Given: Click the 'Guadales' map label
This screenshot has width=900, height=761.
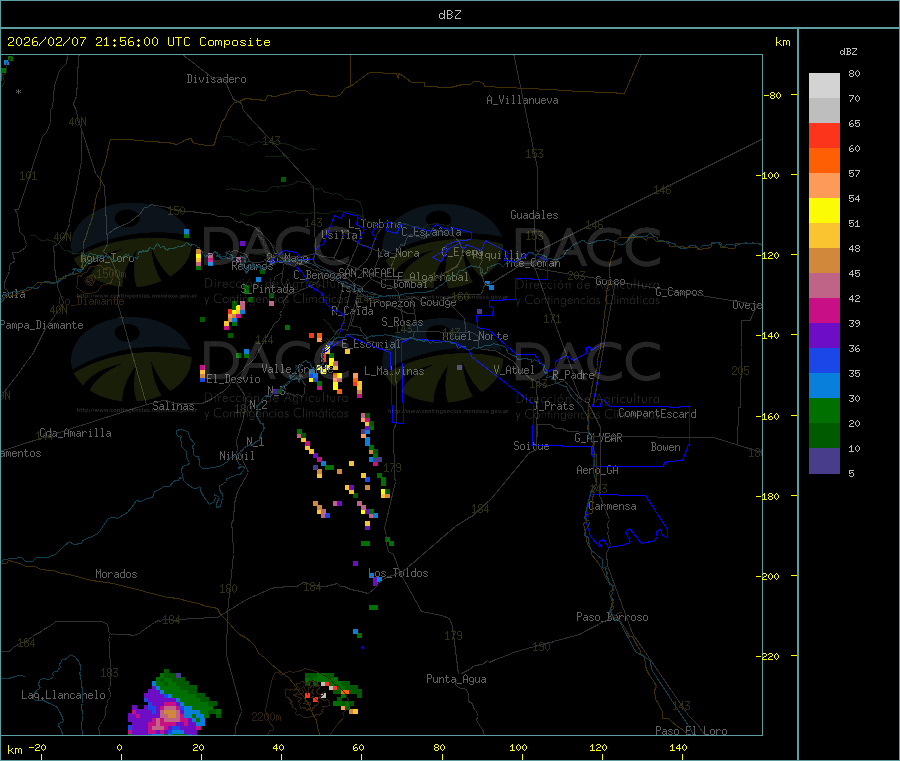Looking at the screenshot, I should tap(534, 215).
